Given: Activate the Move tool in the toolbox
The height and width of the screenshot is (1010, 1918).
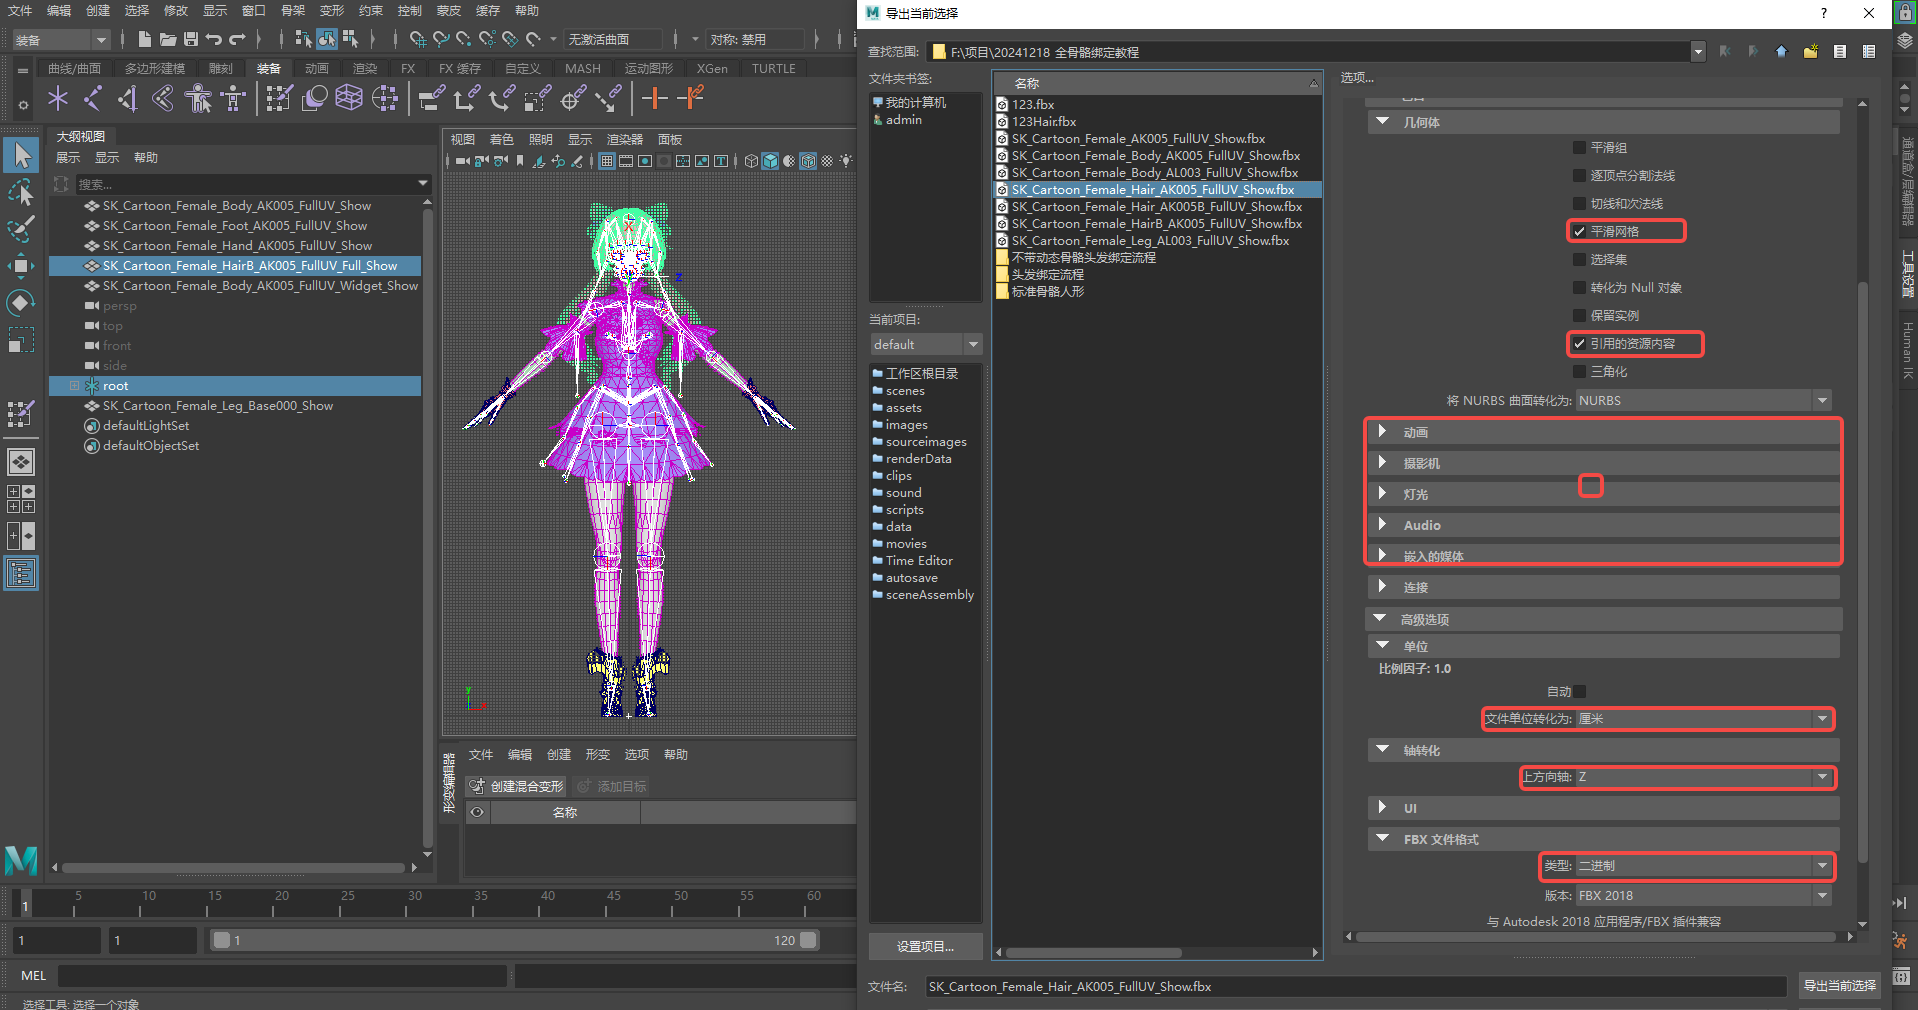Looking at the screenshot, I should coord(21,266).
